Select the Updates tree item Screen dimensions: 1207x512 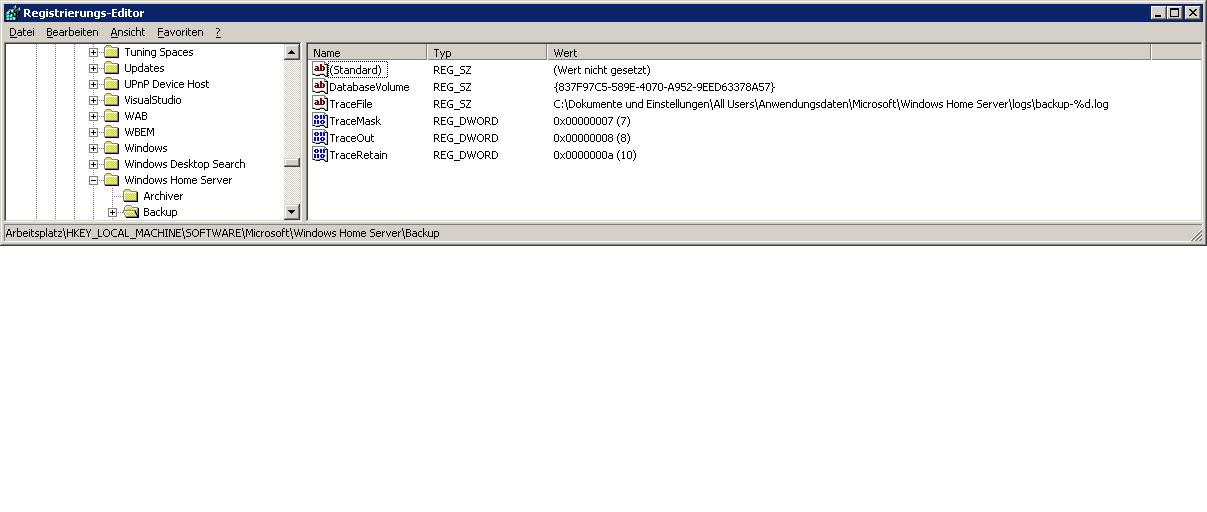(x=144, y=68)
